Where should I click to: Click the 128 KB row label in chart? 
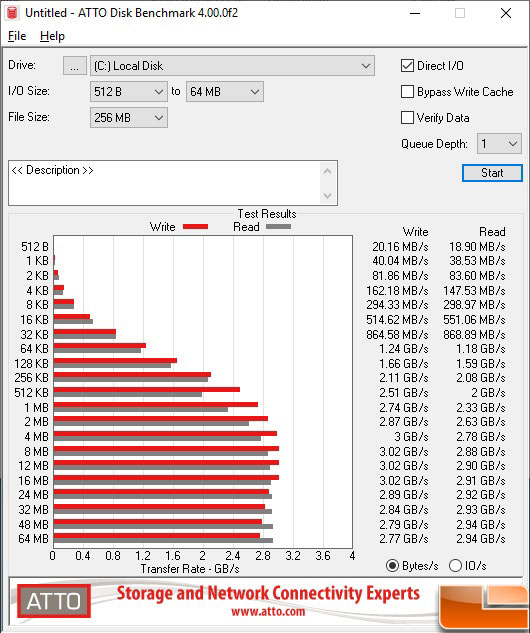click(31, 364)
